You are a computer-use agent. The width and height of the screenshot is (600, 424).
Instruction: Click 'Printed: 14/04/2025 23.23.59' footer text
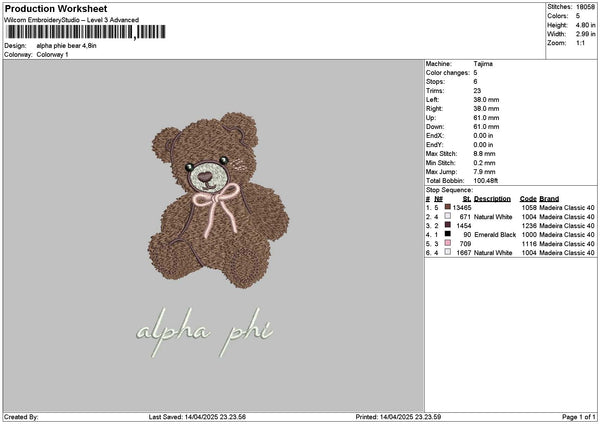tap(398, 417)
